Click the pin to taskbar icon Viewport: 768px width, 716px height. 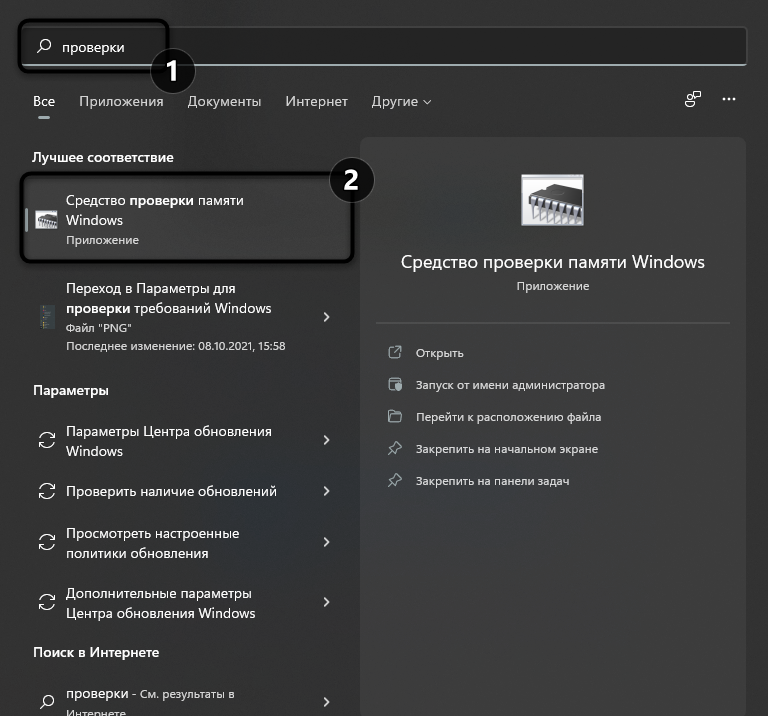pos(395,481)
